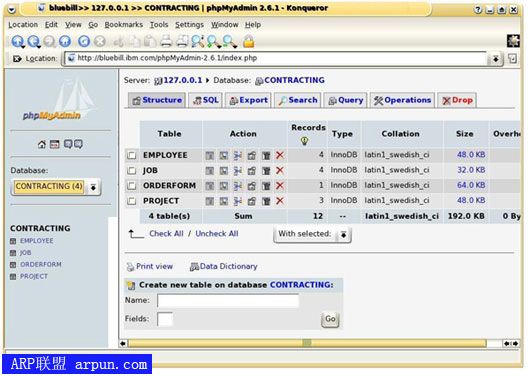Browse the EMPLOYEE table via its first action icon
Image resolution: width=530 pixels, height=376 pixels.
(x=210, y=155)
